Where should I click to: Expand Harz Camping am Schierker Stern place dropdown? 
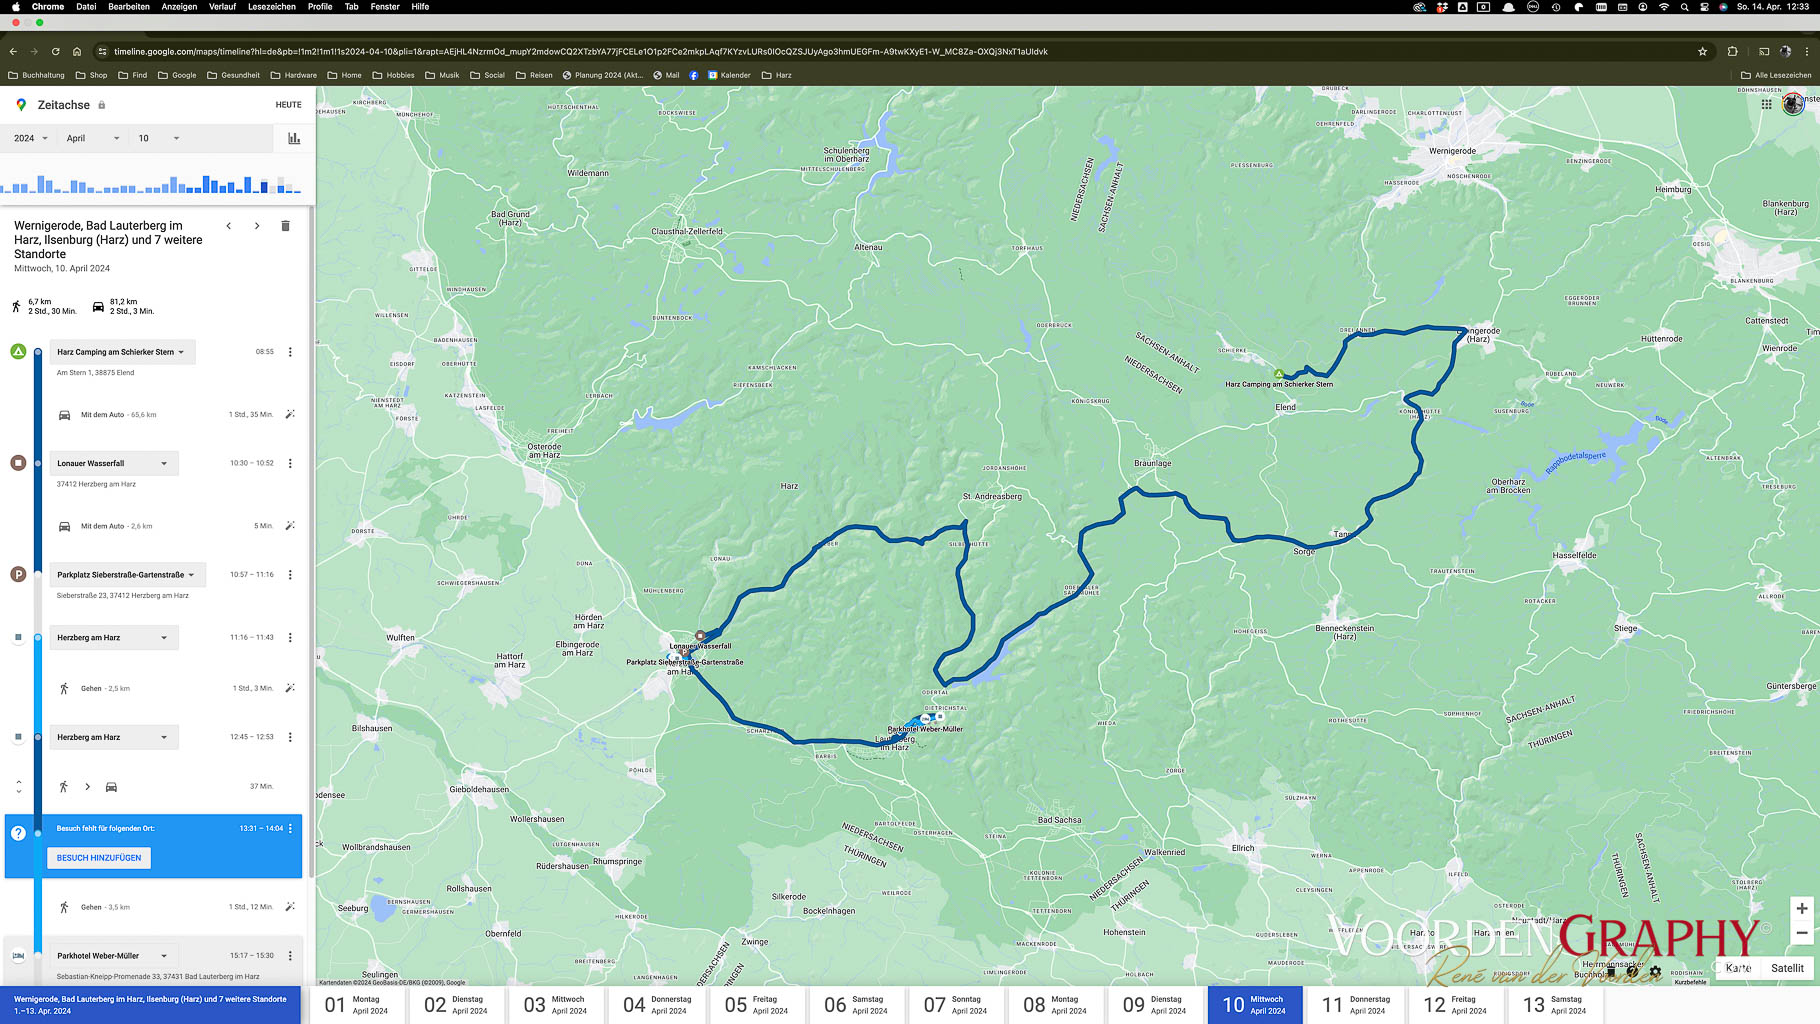tap(123, 352)
